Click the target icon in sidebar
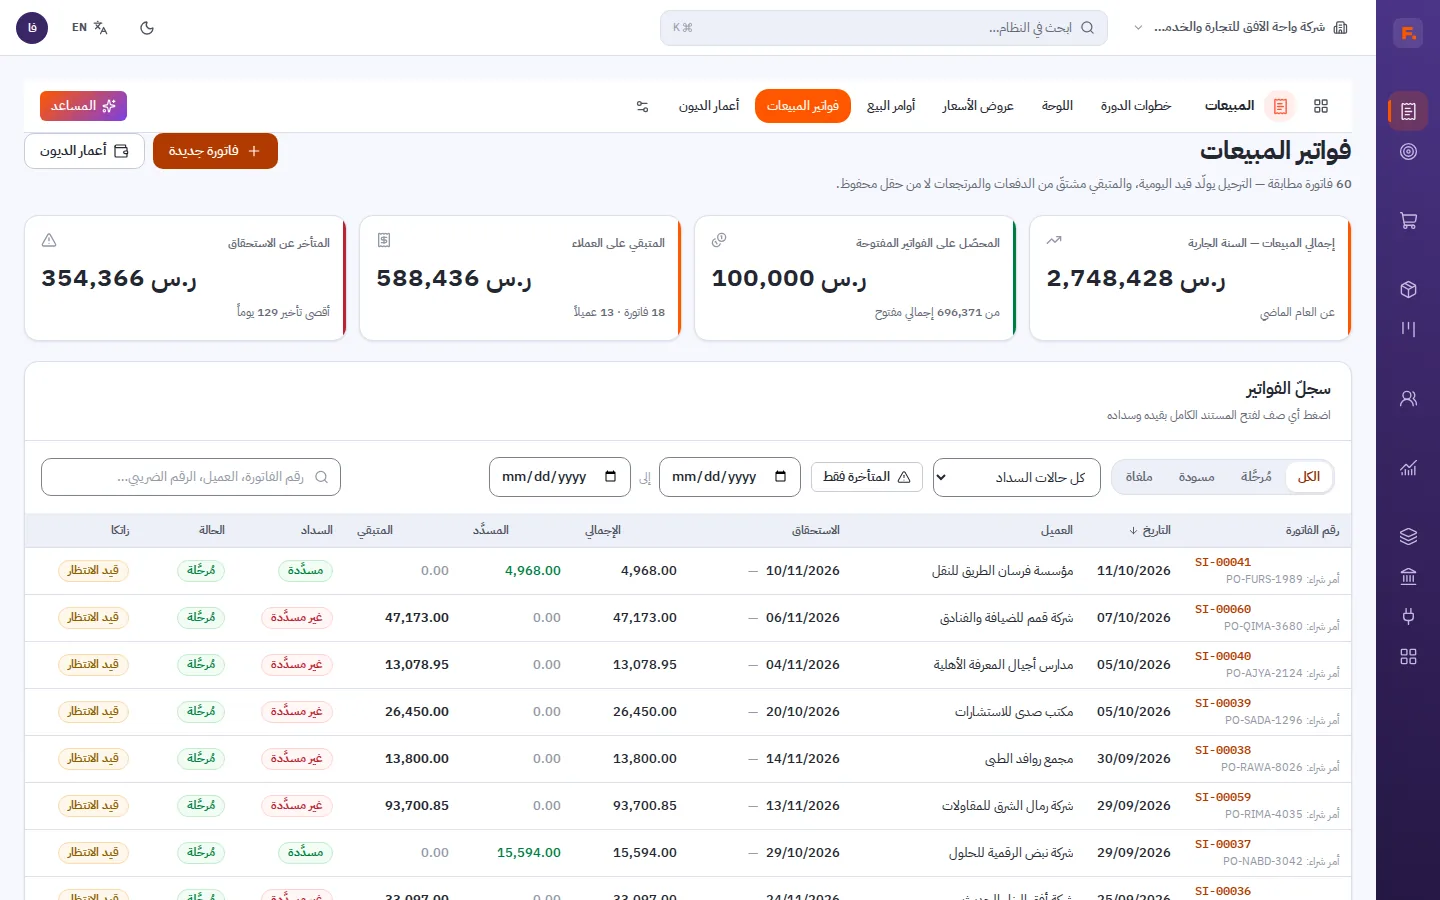The image size is (1440, 900). 1408,152
